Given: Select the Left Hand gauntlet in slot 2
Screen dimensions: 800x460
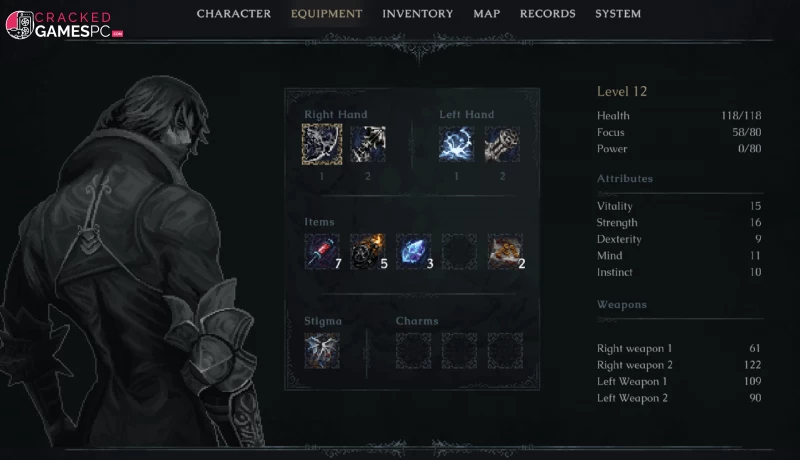Looking at the screenshot, I should 503,144.
